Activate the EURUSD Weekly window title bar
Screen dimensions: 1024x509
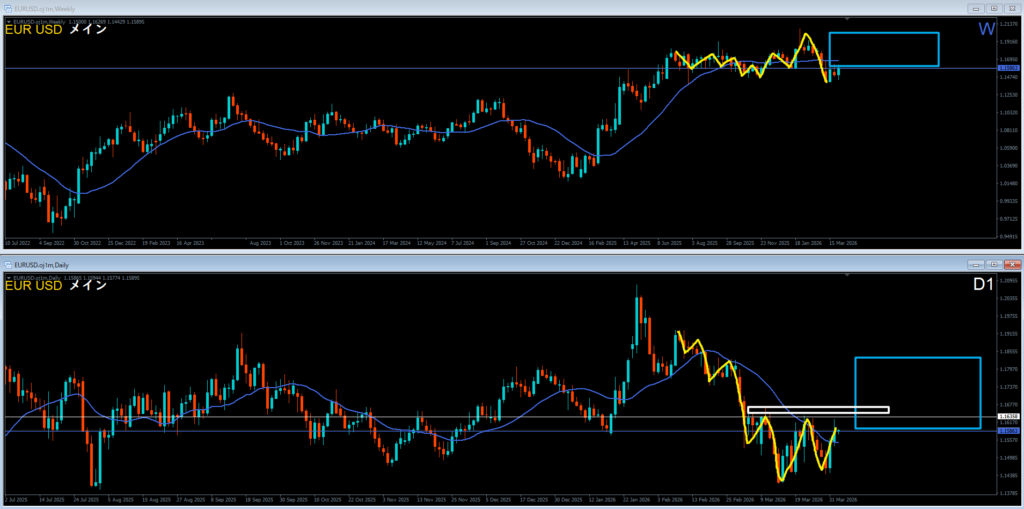coord(400,7)
